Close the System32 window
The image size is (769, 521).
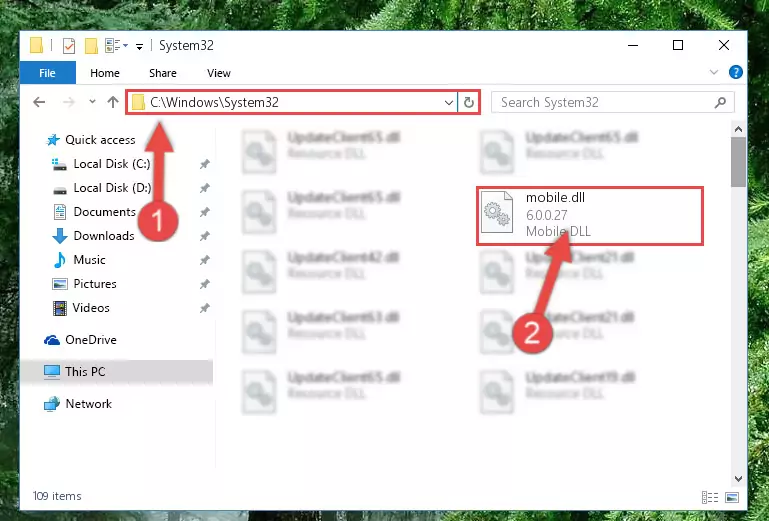(723, 45)
